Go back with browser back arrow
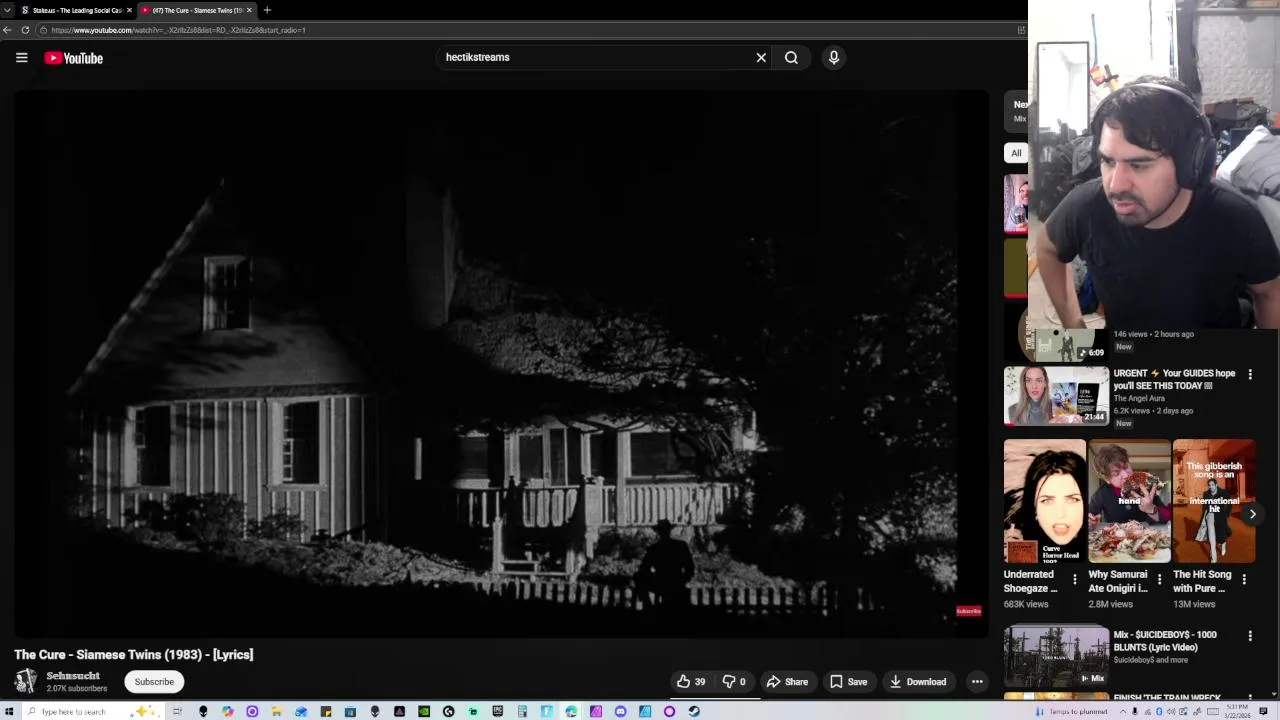1280x720 pixels. pyautogui.click(x=7, y=30)
